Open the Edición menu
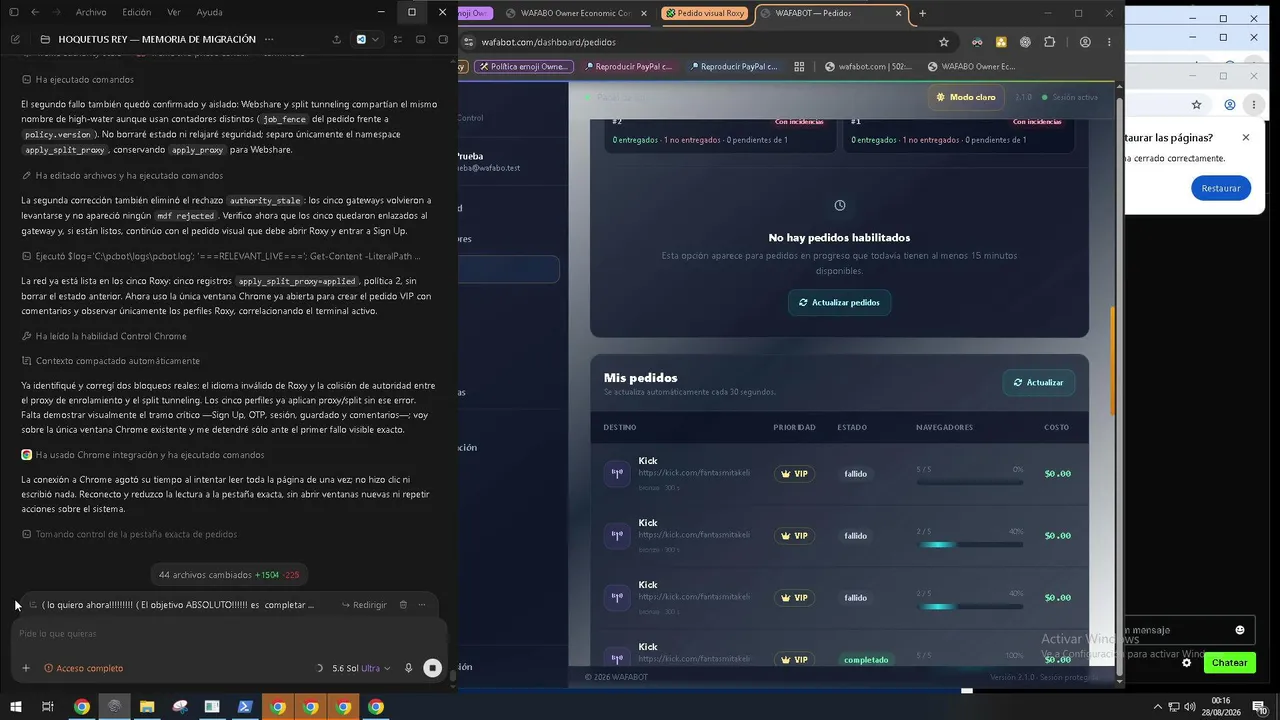Viewport: 1280px width, 720px height. coord(136,12)
